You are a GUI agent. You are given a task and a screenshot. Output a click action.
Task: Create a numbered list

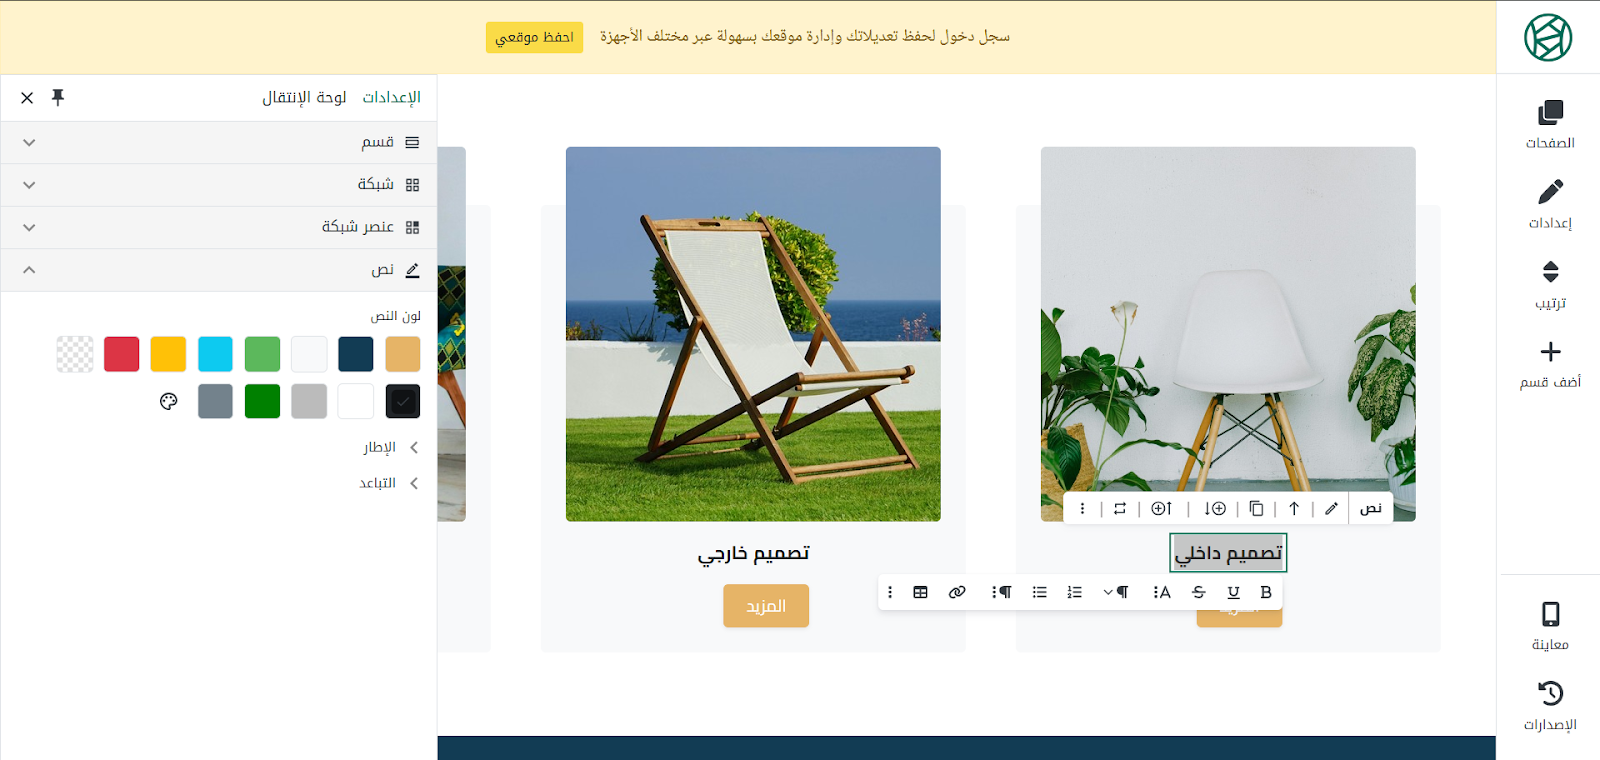(1075, 592)
